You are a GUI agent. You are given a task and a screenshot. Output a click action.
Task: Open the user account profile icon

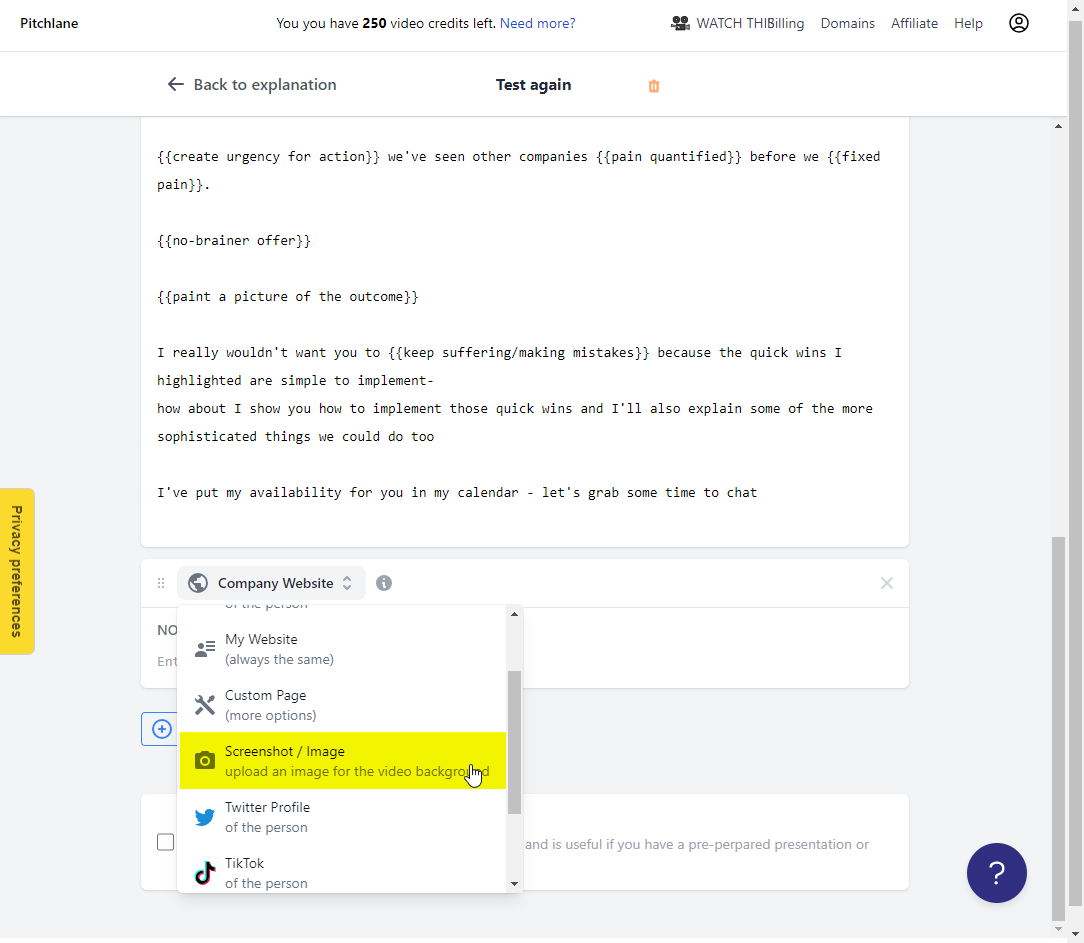(1018, 23)
